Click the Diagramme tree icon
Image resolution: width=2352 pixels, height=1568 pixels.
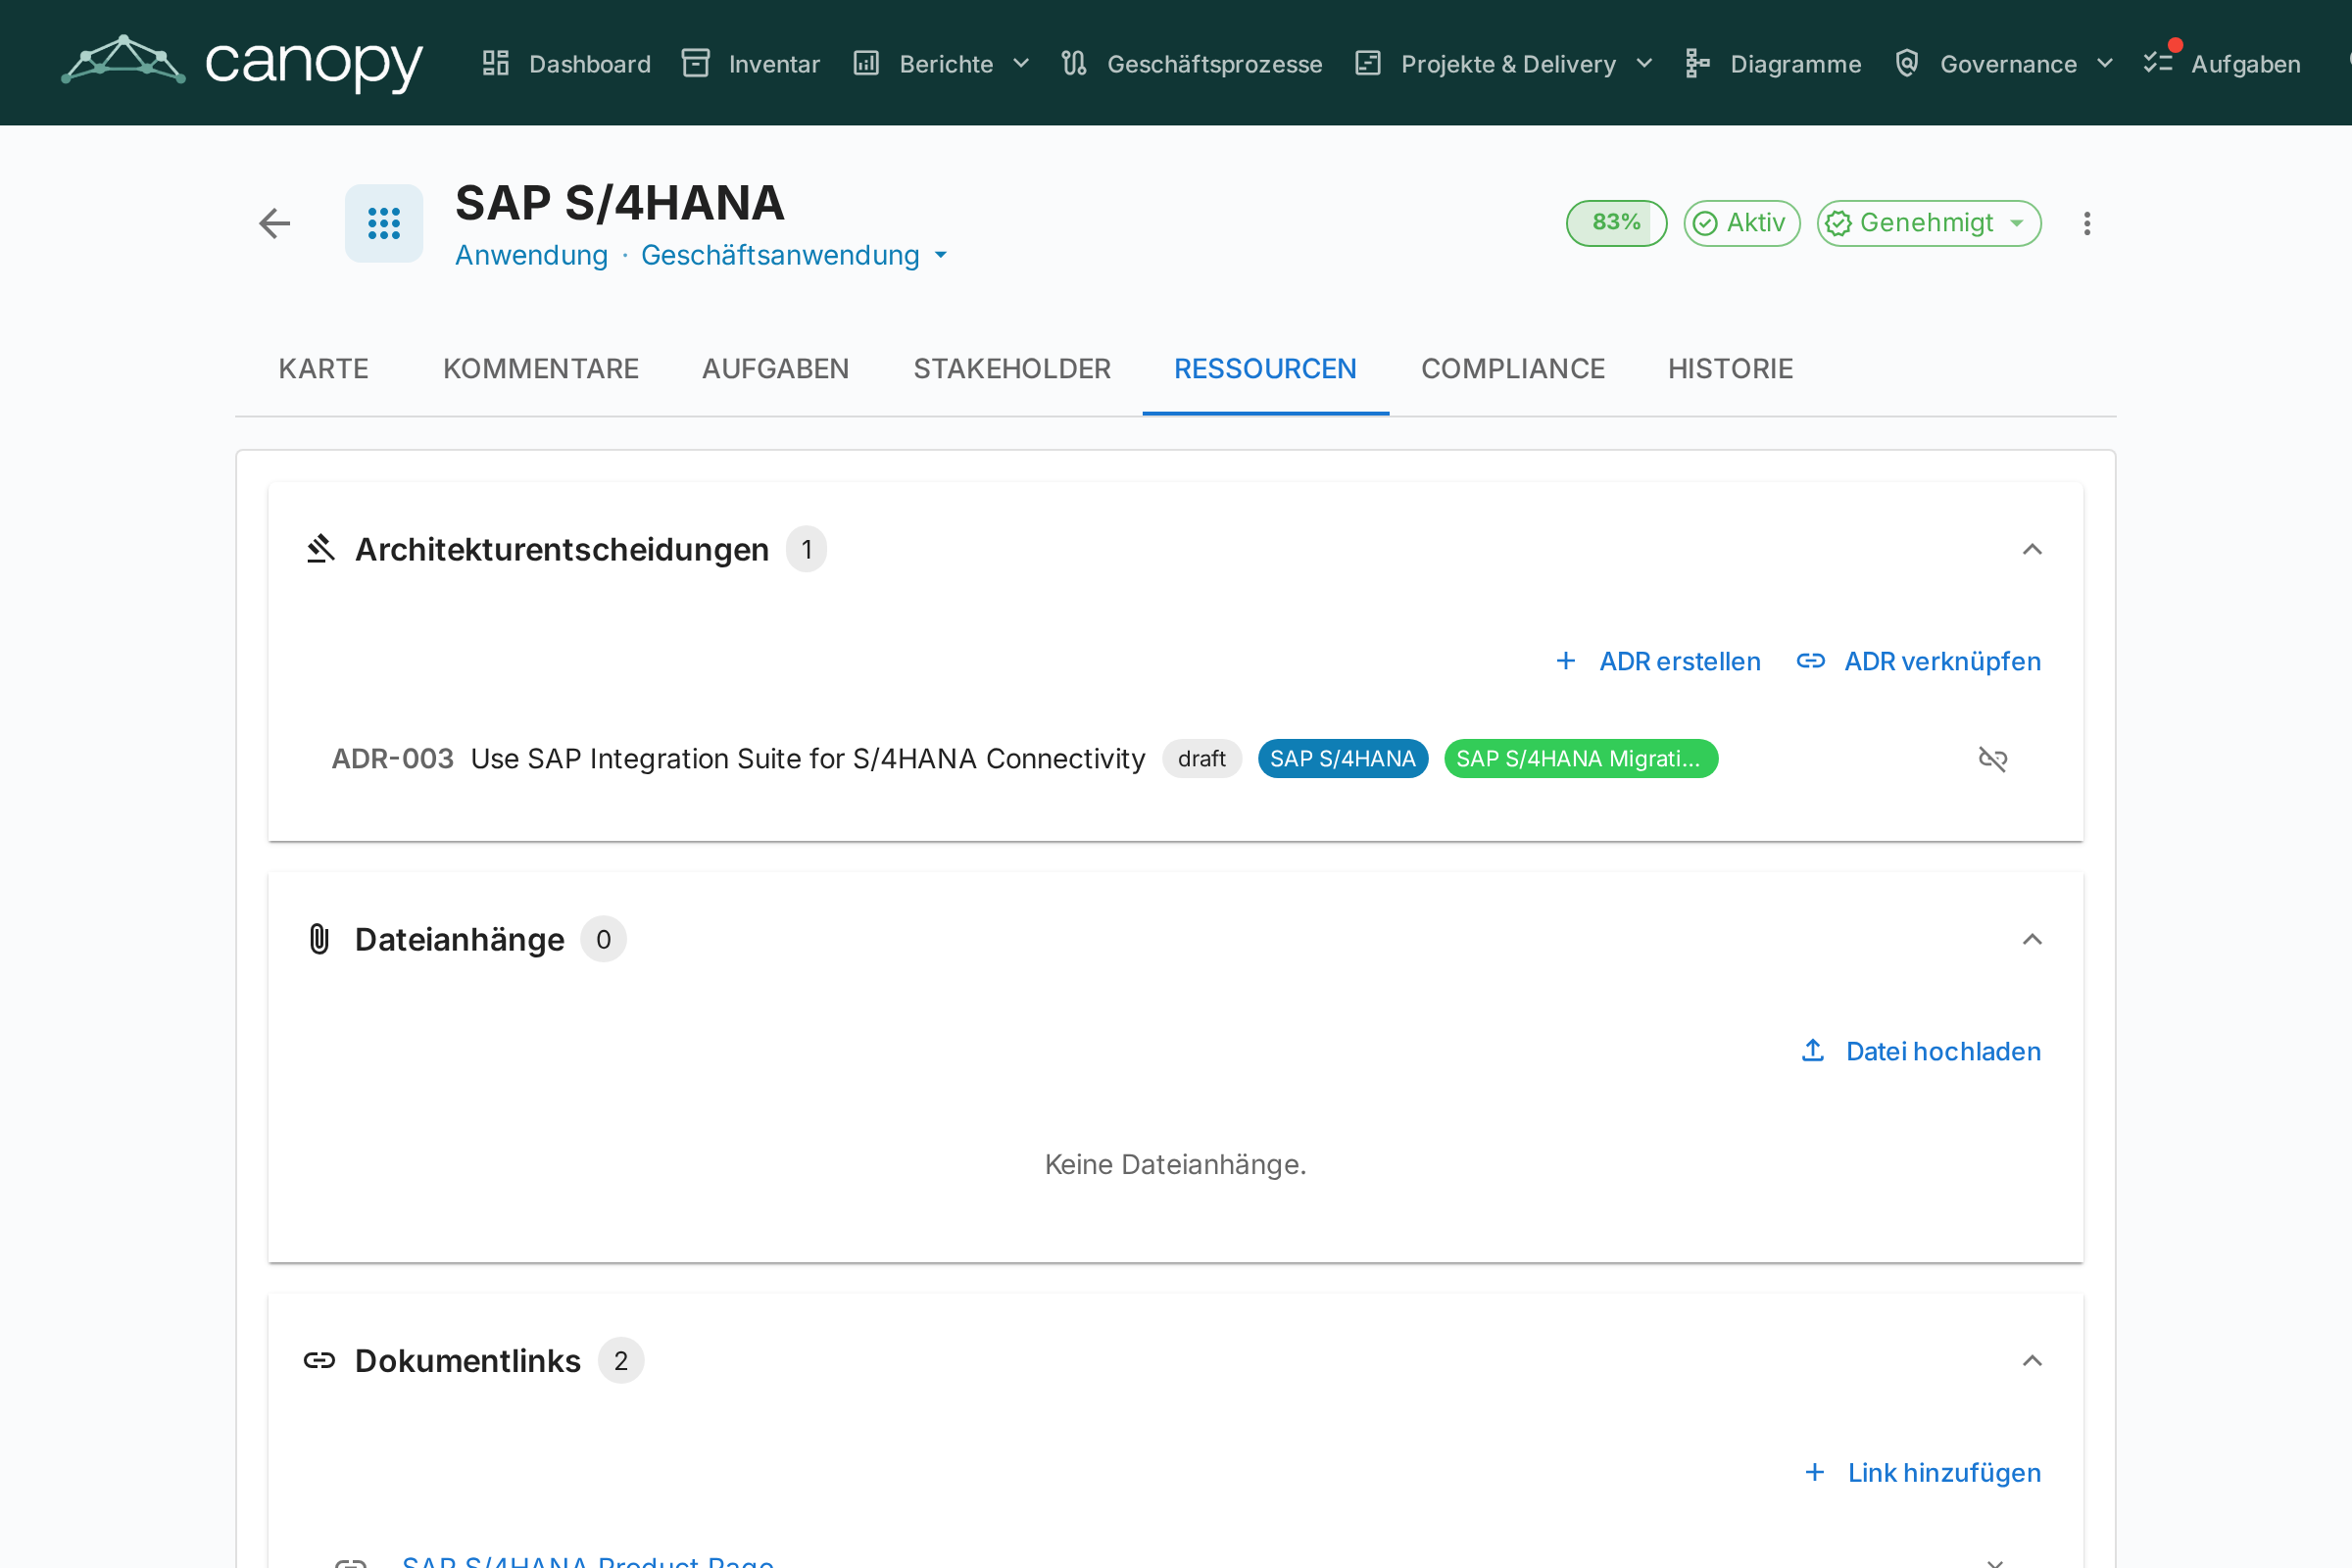point(1697,63)
